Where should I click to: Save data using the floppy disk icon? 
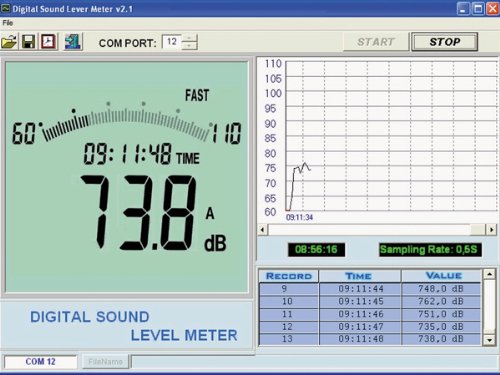pos(28,42)
